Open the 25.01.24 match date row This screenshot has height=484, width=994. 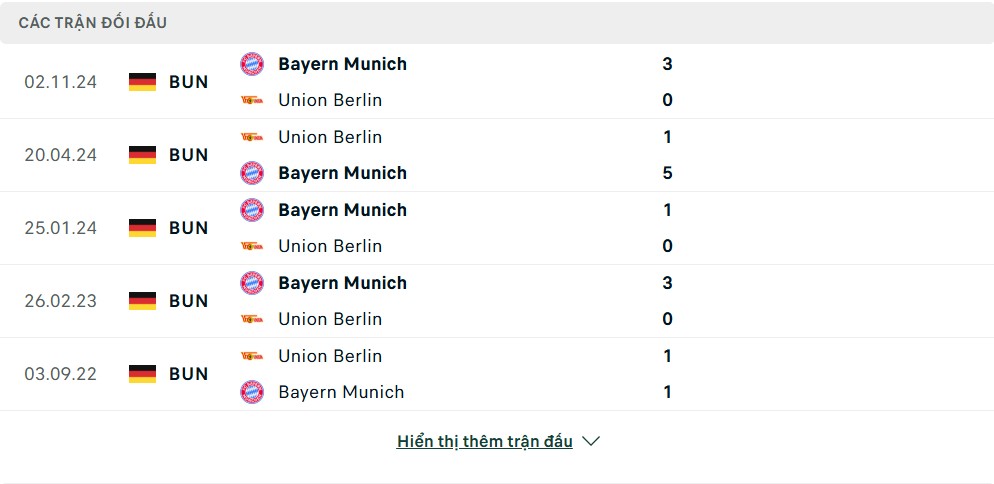pos(497,228)
